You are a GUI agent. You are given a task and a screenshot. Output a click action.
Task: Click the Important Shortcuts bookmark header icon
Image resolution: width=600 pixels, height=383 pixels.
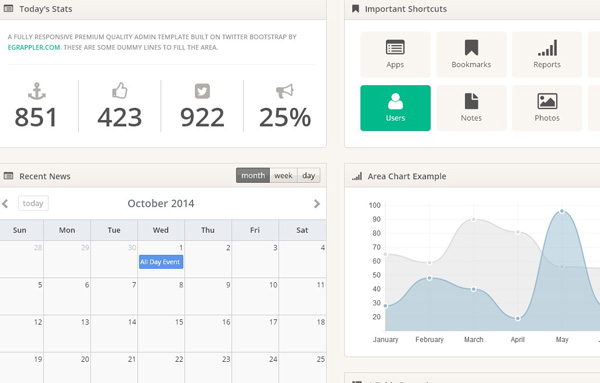pos(355,8)
